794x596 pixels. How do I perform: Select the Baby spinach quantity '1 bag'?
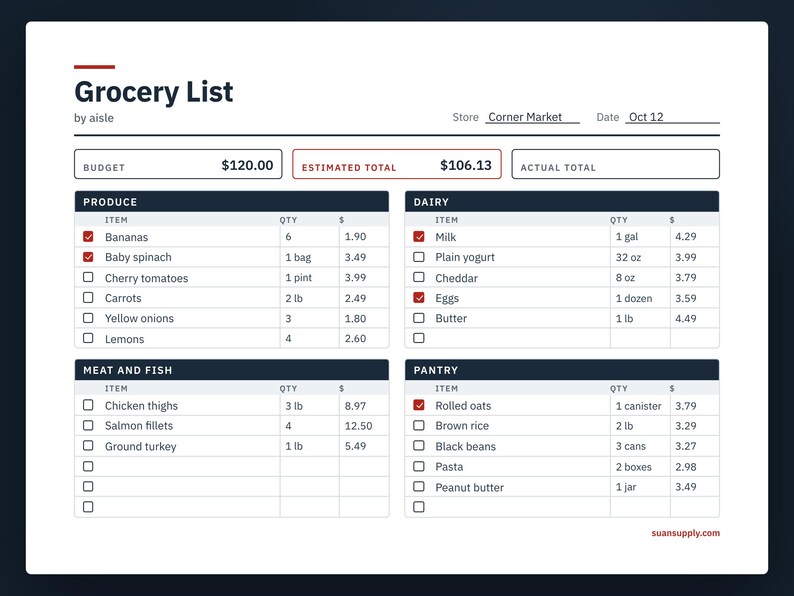pyautogui.click(x=298, y=257)
